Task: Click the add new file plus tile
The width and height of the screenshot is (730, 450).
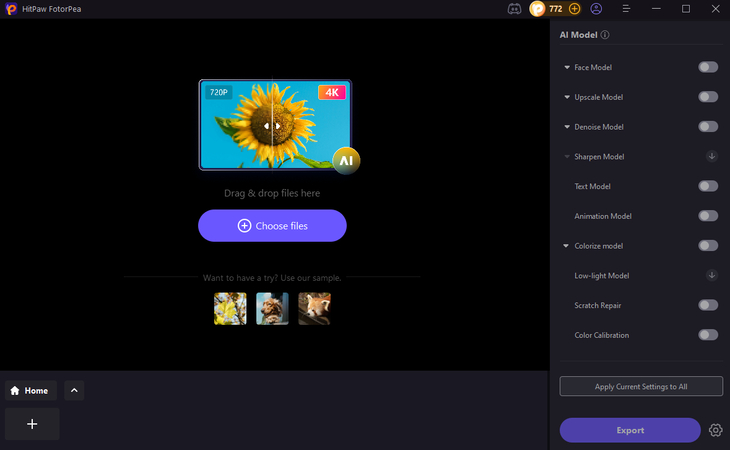Action: [x=32, y=424]
